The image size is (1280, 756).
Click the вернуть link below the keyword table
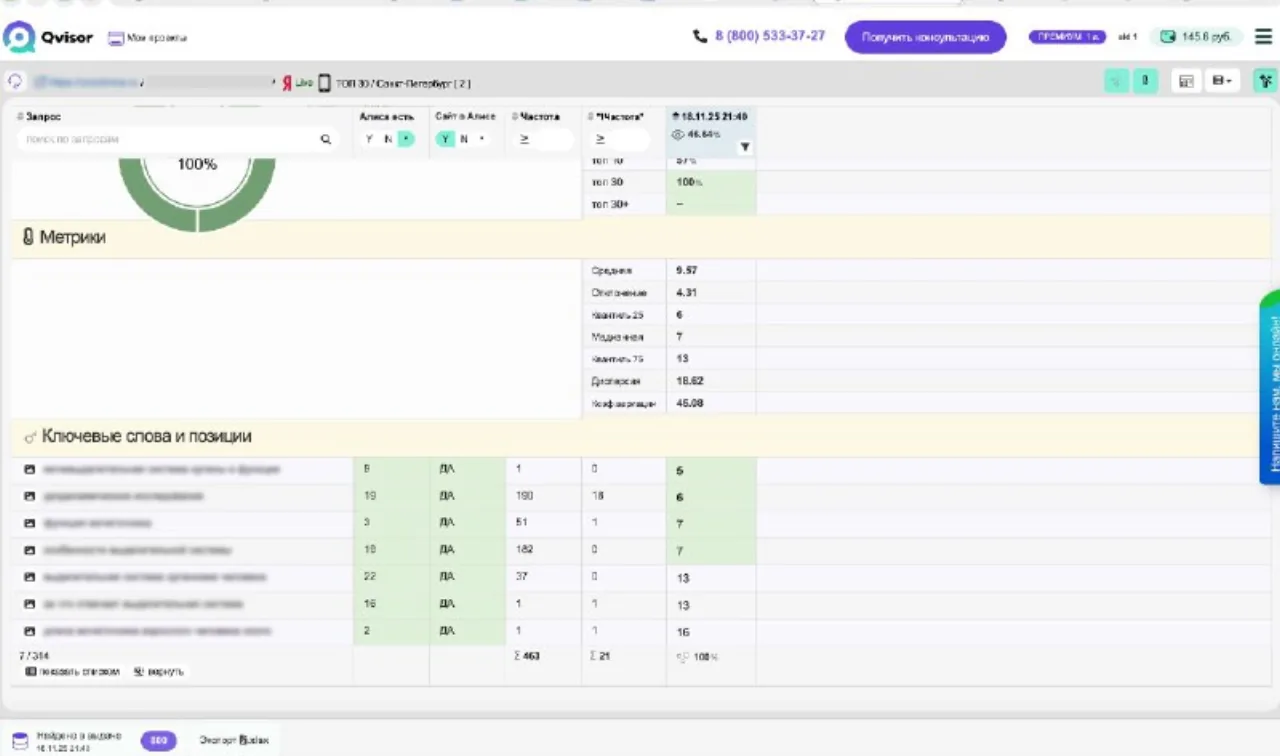pos(159,672)
